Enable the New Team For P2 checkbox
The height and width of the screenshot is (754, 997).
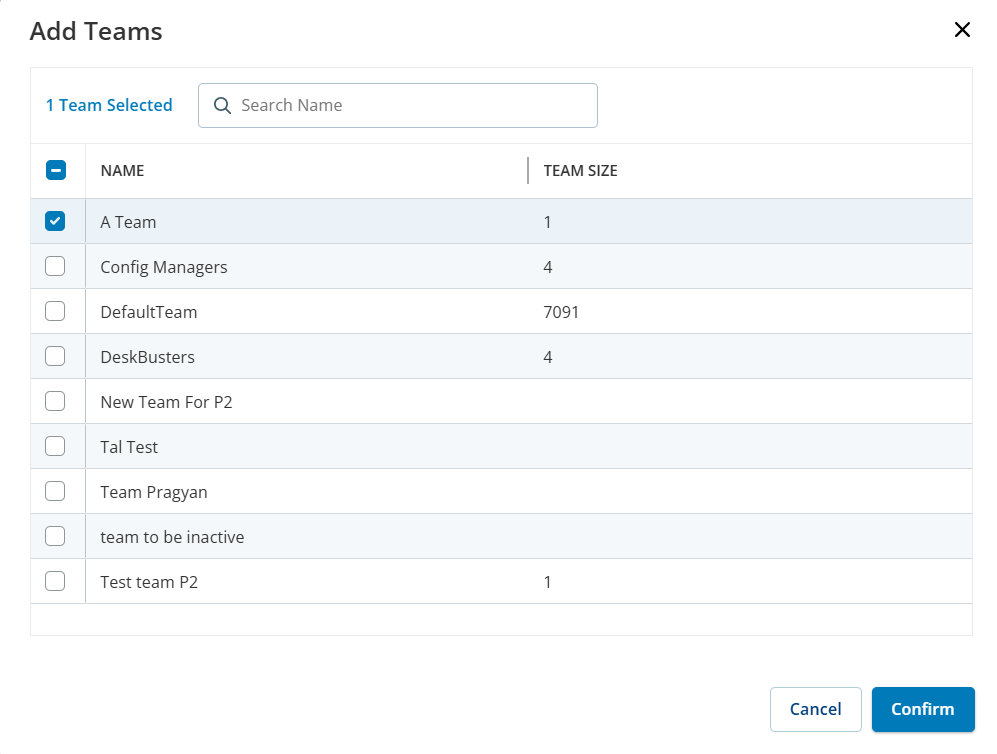click(x=56, y=401)
